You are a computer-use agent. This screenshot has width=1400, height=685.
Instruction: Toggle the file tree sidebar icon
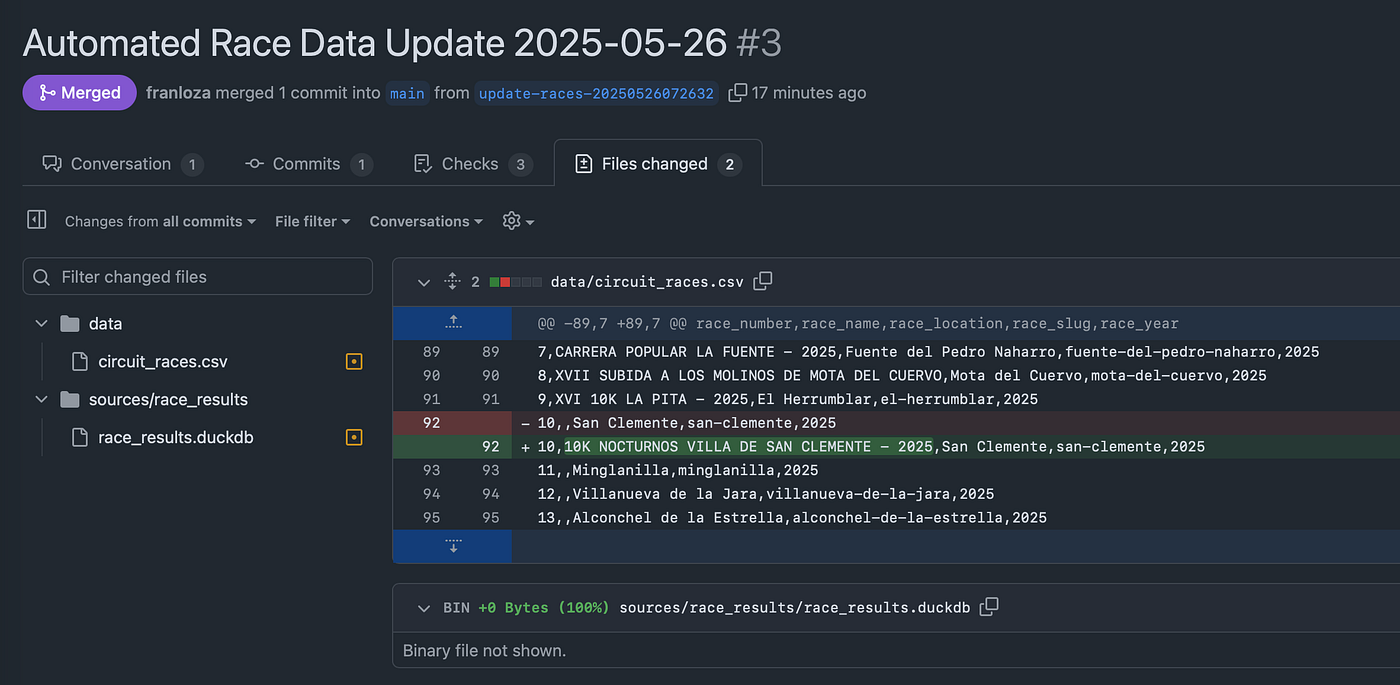coord(37,220)
